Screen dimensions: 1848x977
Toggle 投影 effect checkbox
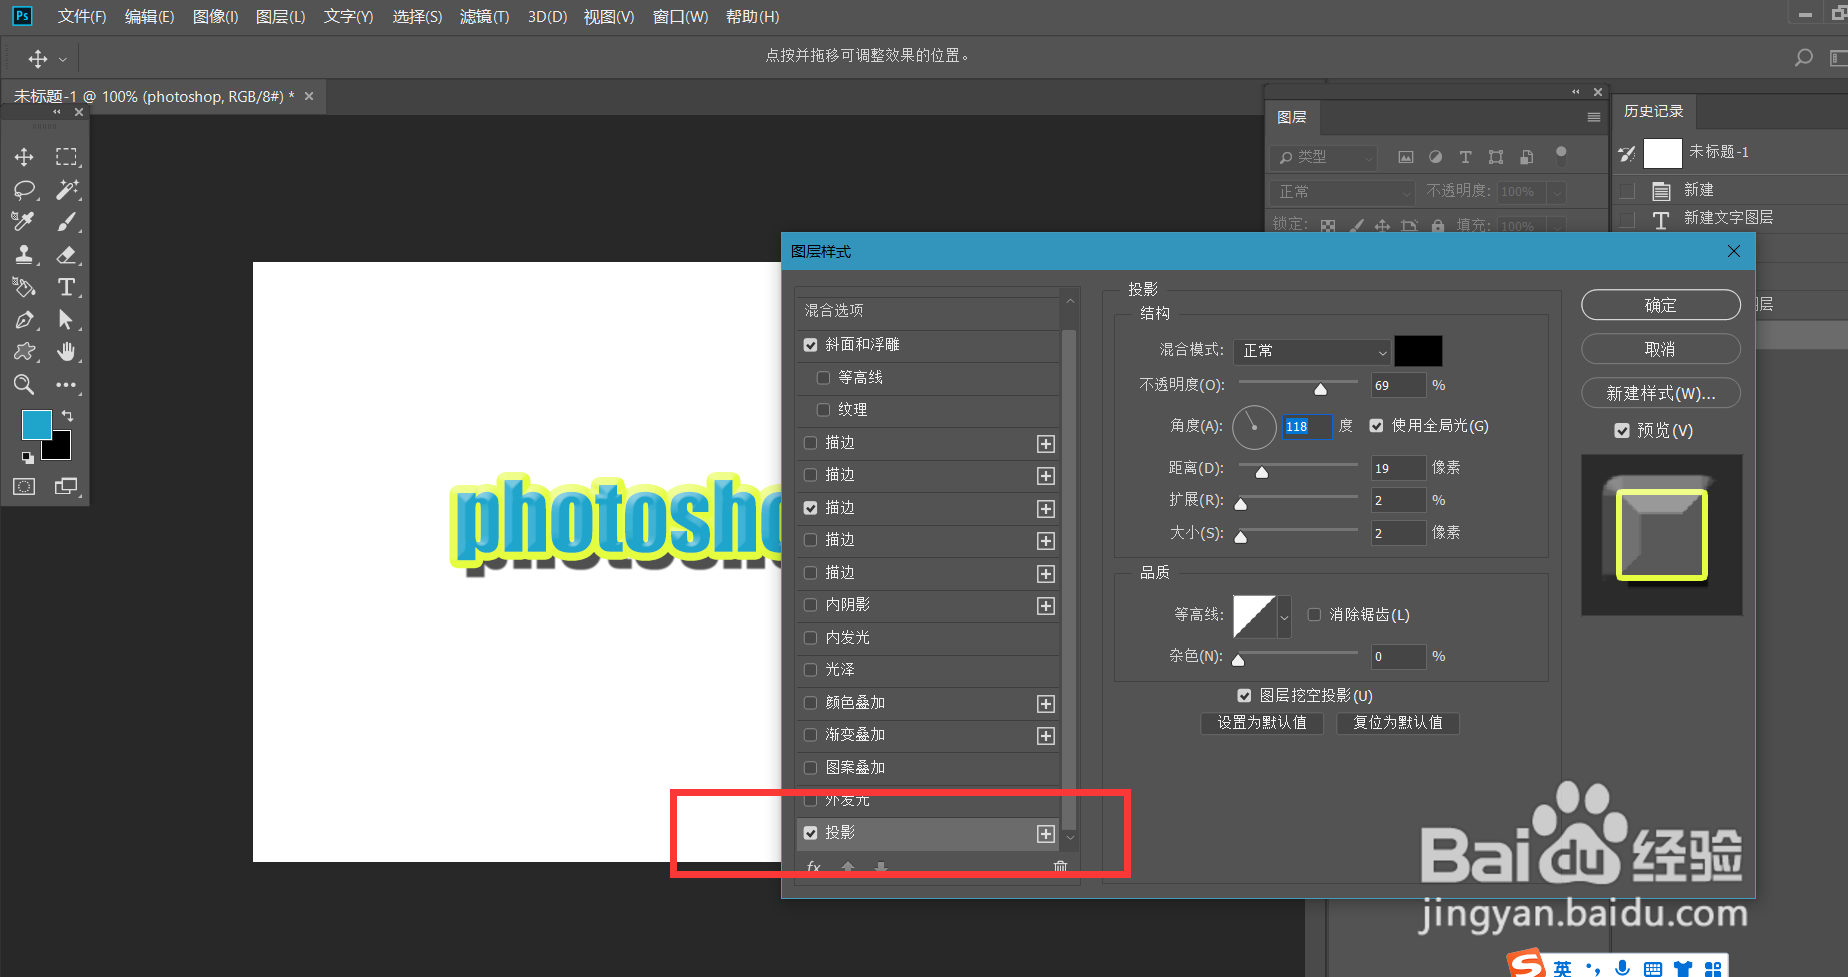click(811, 833)
